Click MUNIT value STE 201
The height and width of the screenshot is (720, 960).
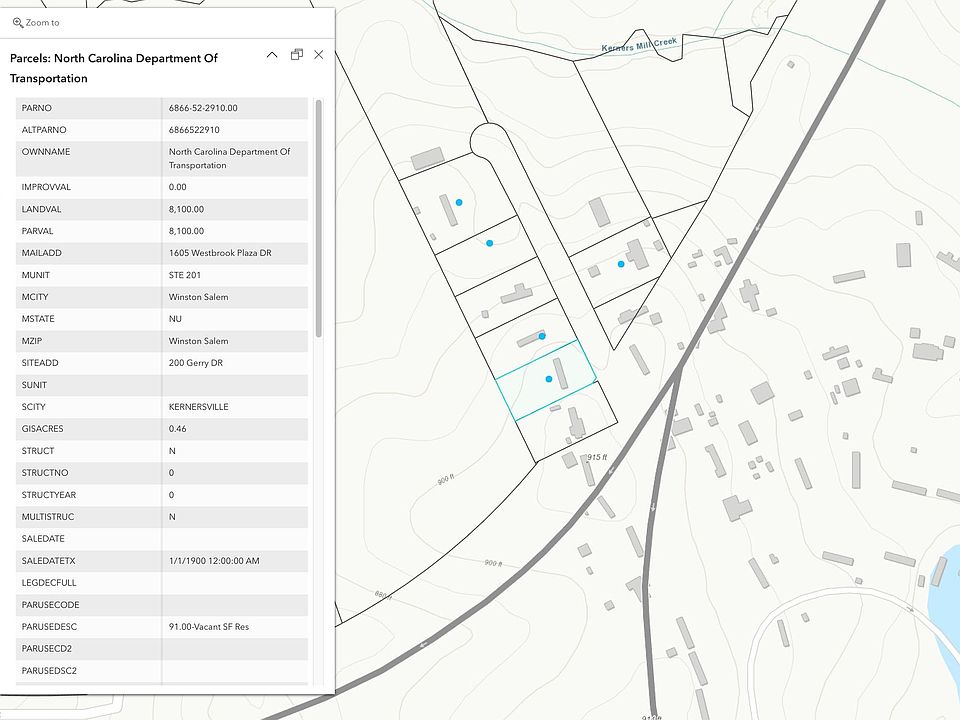click(184, 275)
